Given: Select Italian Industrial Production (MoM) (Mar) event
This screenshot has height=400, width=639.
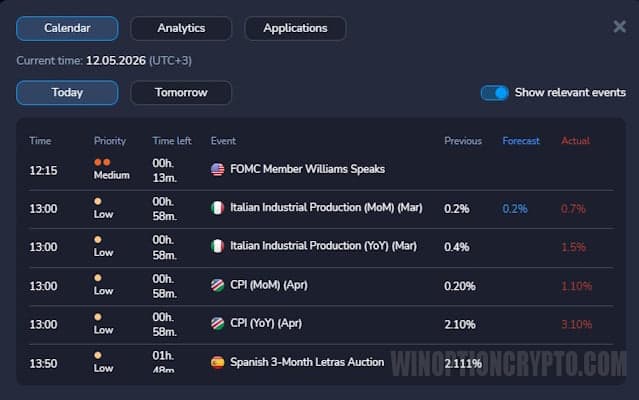Looking at the screenshot, I should click(x=326, y=208).
